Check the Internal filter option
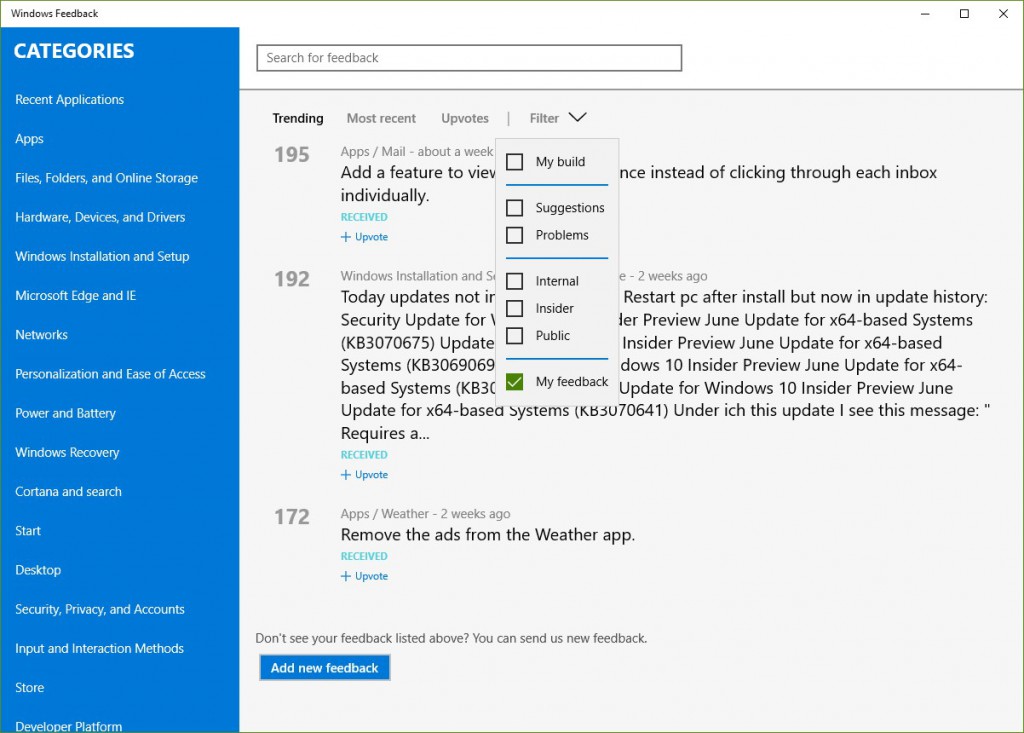 point(515,281)
